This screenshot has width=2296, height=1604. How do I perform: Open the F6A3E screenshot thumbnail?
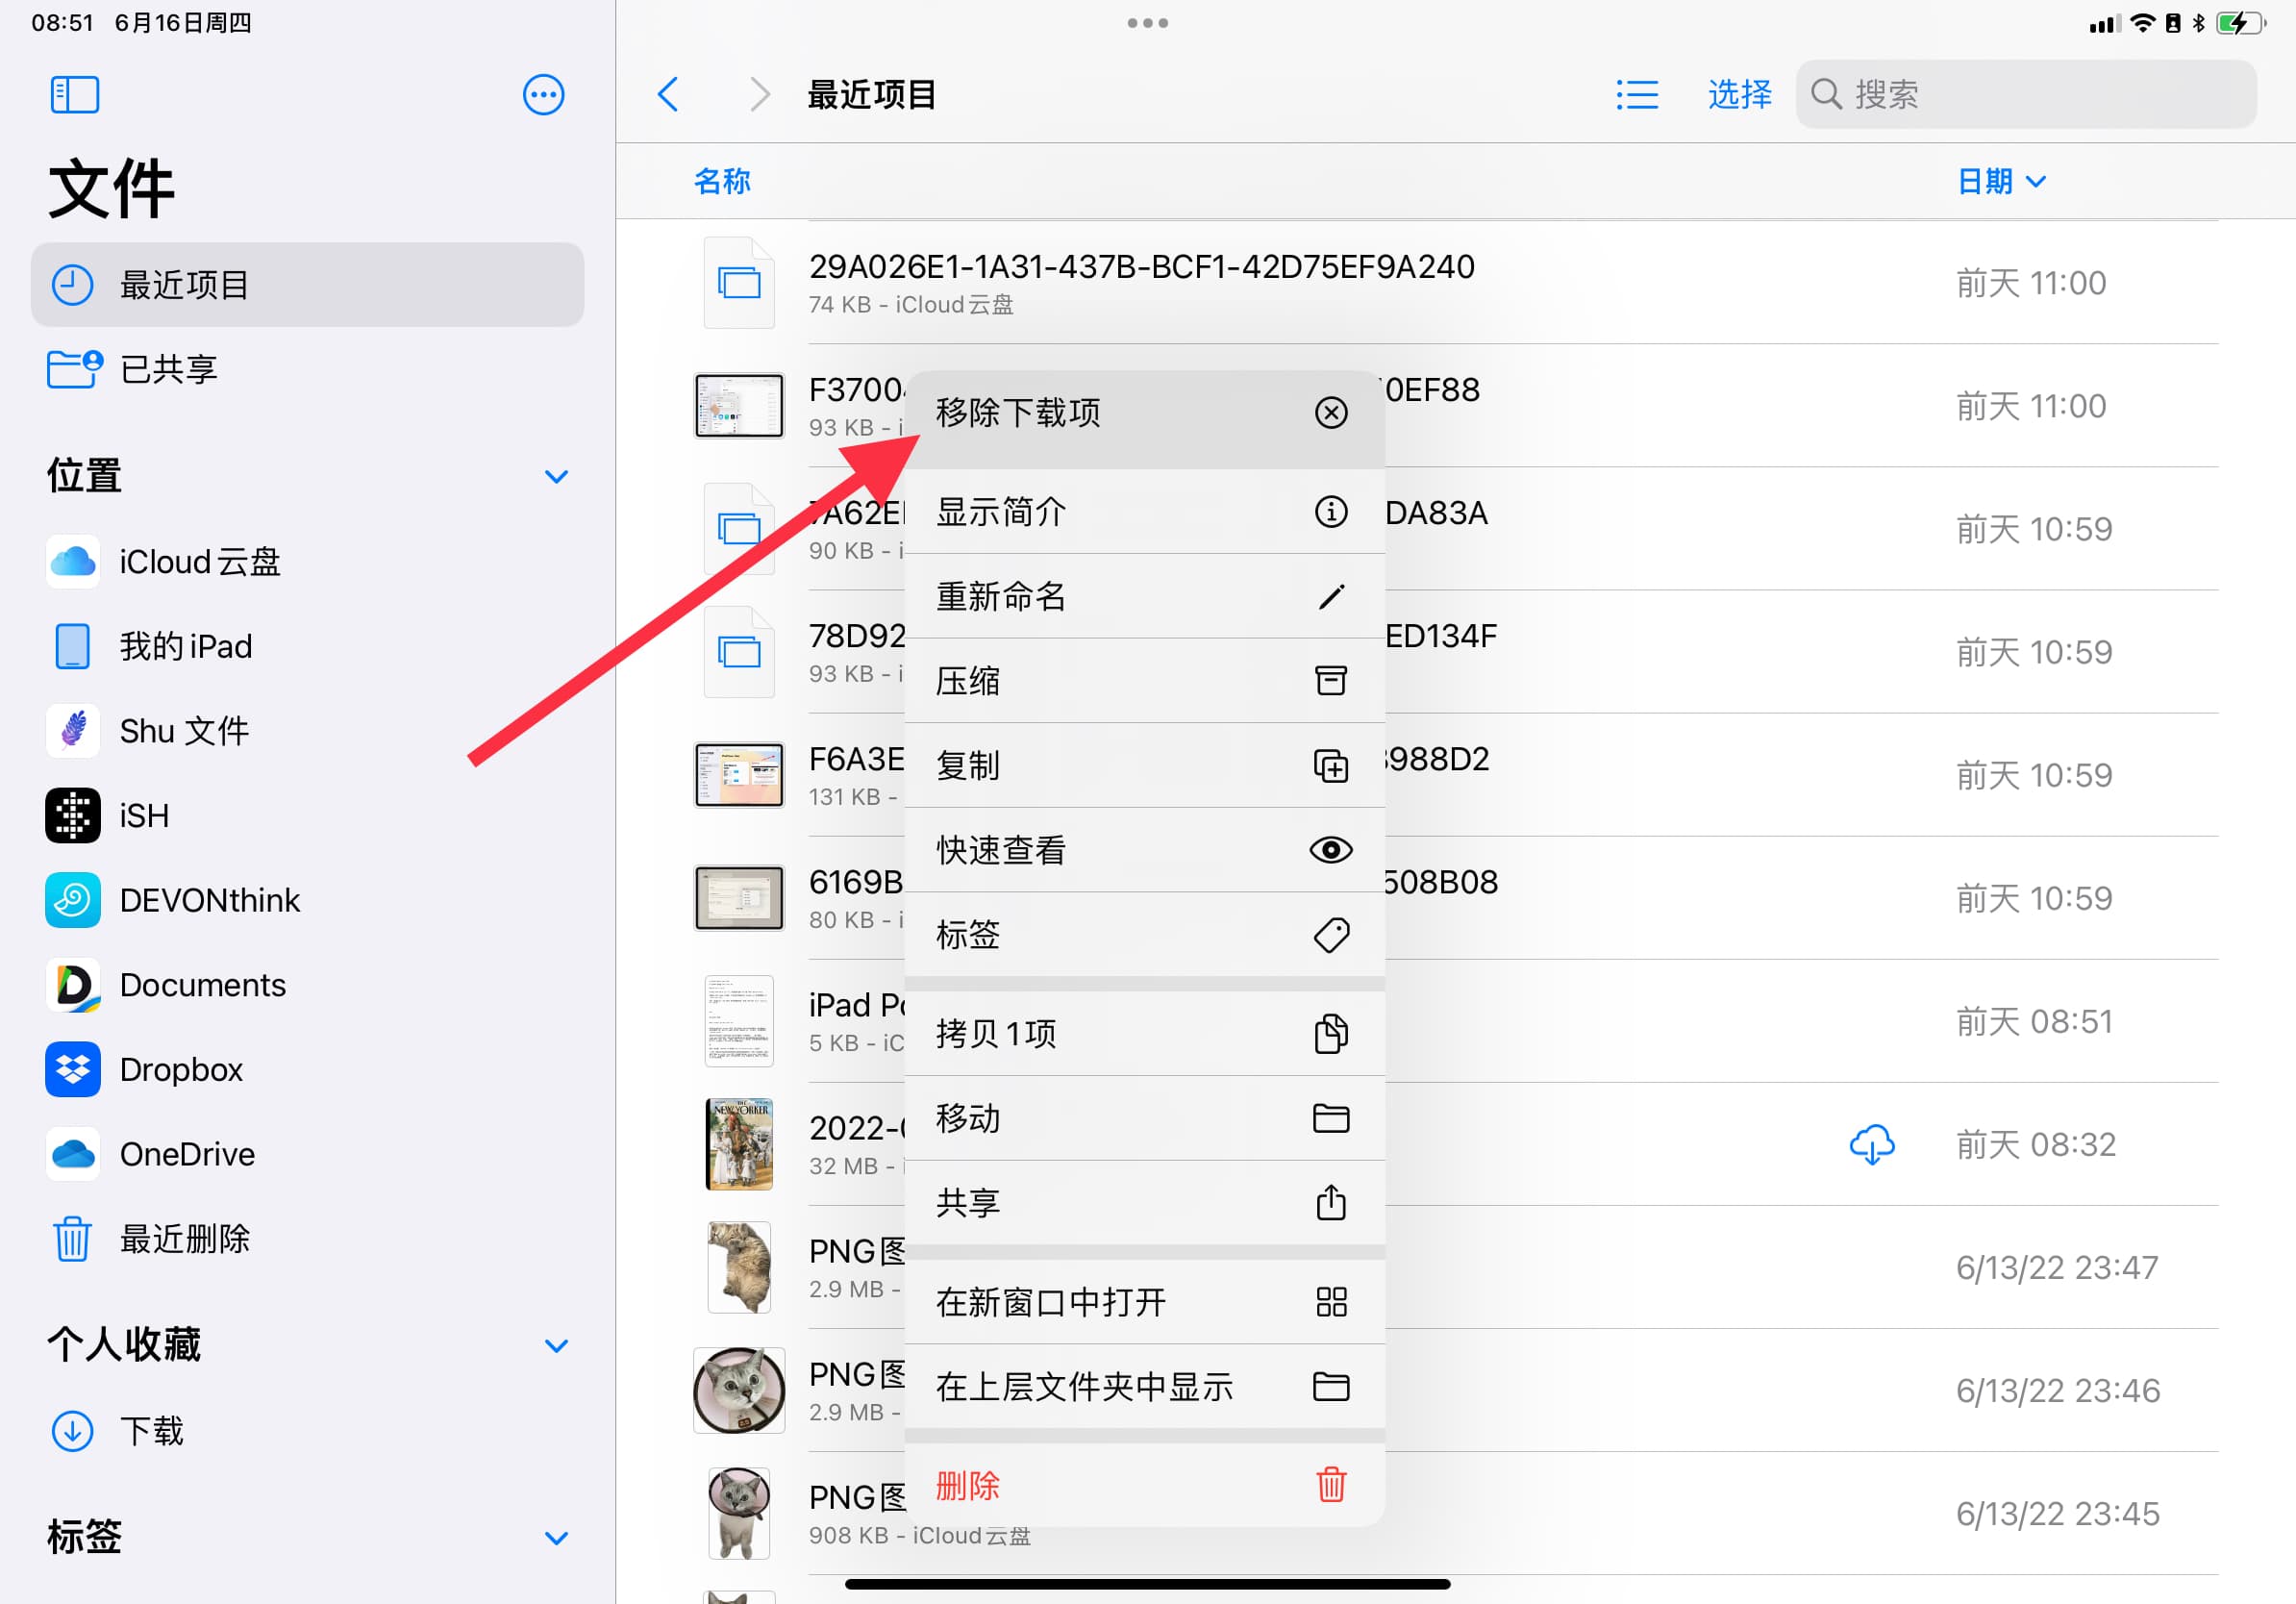coord(739,775)
